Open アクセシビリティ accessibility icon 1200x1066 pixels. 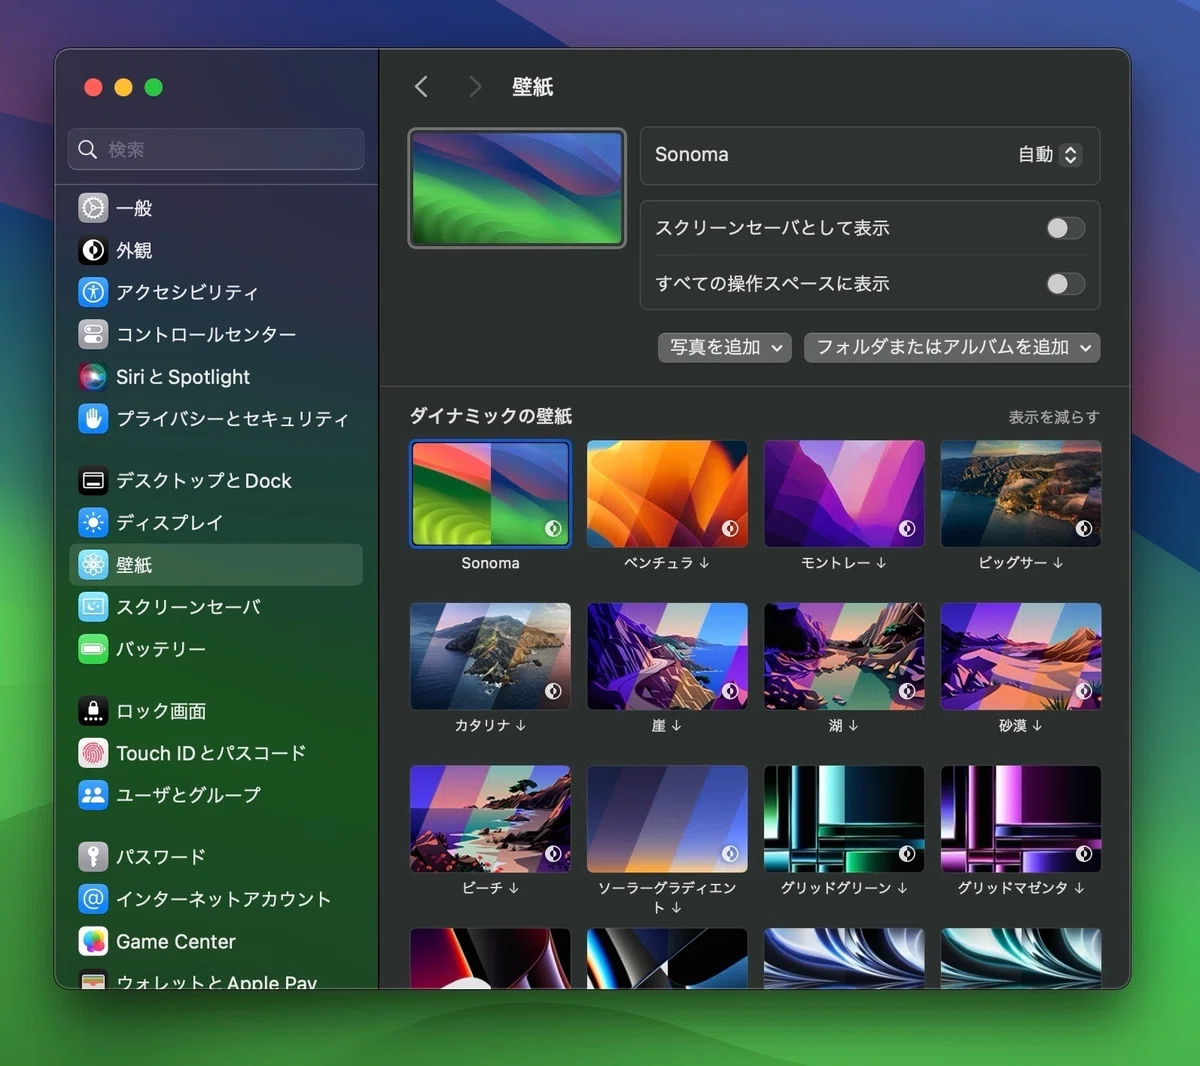(x=93, y=292)
